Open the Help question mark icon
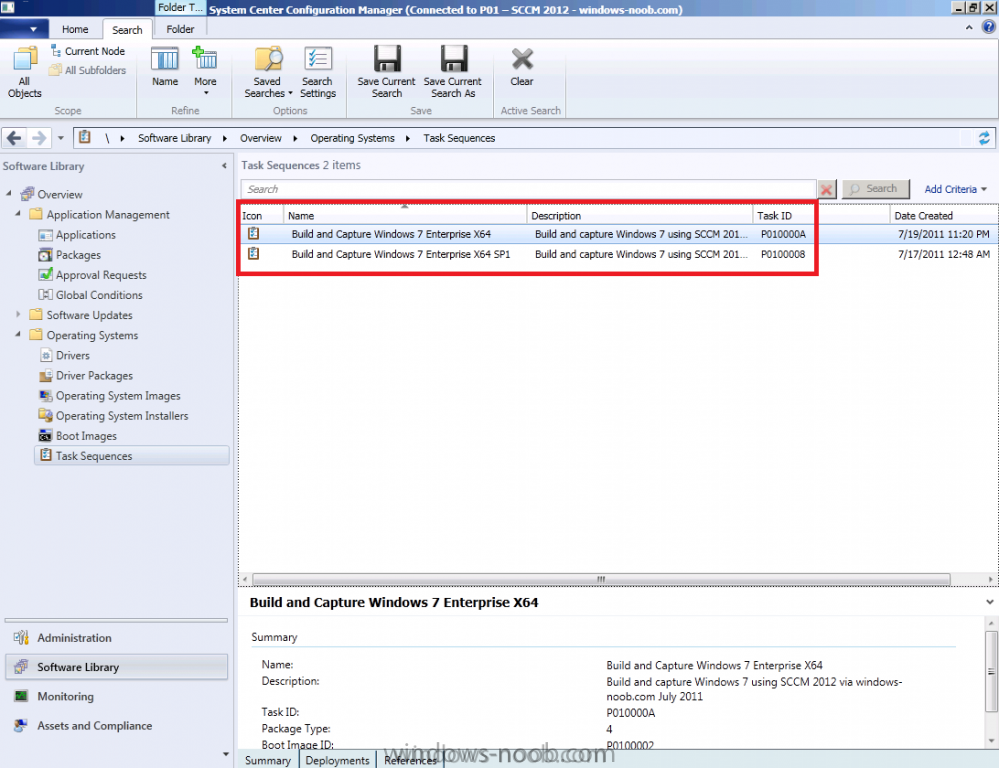This screenshot has width=999, height=768. pyautogui.click(x=988, y=27)
